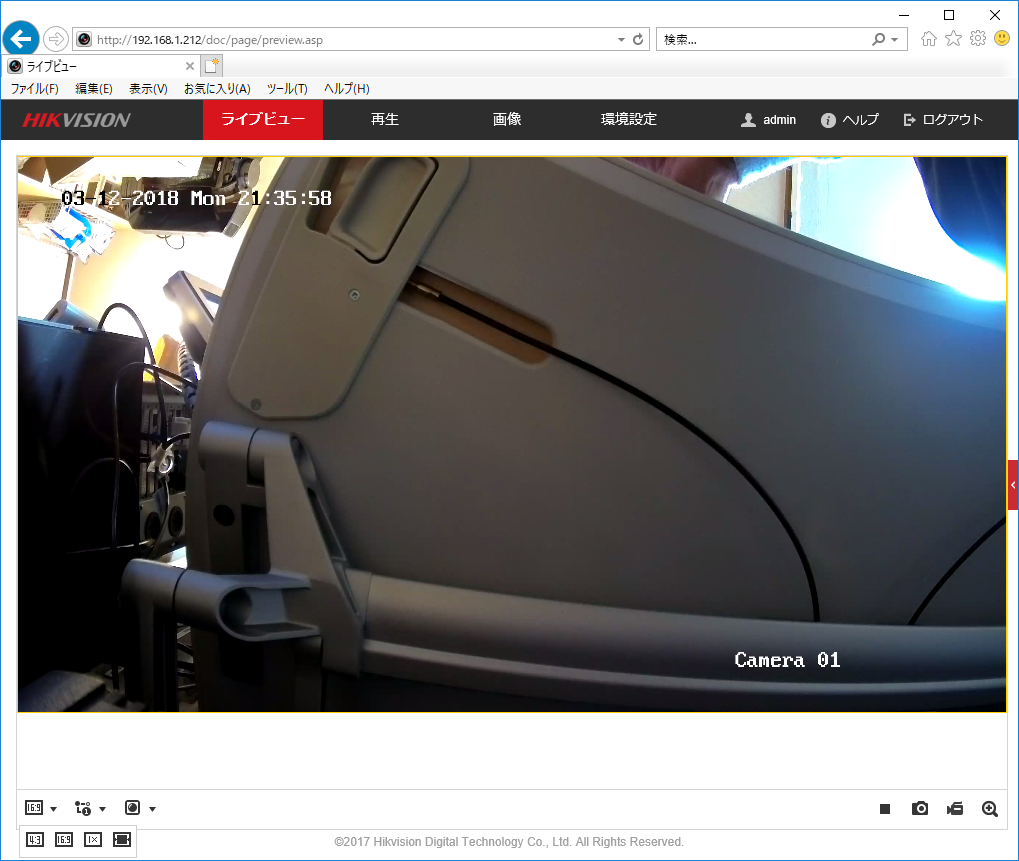Go forward with the browser forward arrow

pos(56,39)
